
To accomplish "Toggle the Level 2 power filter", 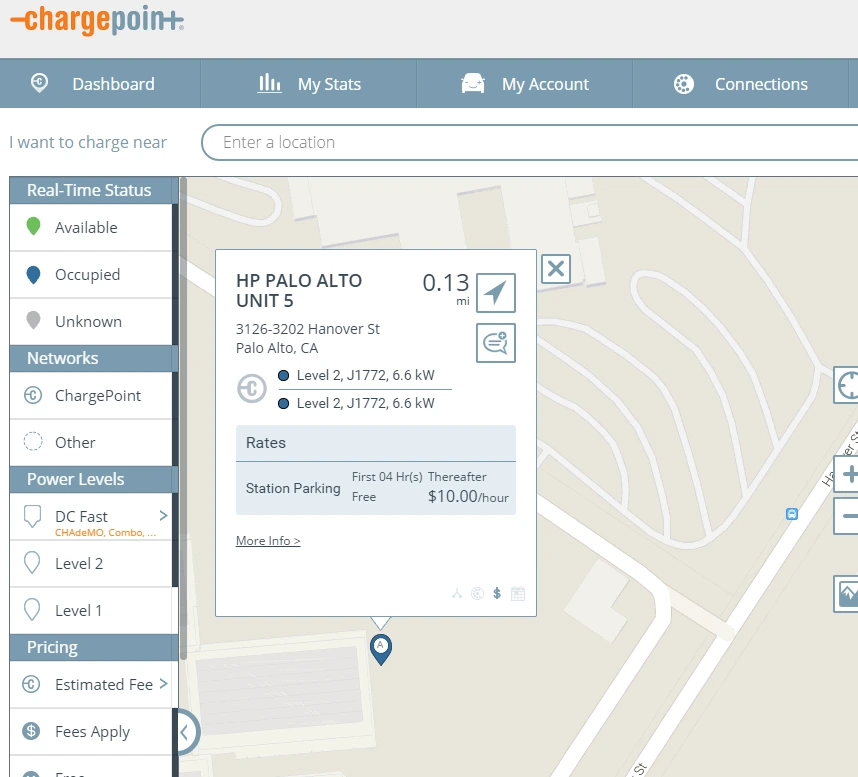I will [91, 564].
